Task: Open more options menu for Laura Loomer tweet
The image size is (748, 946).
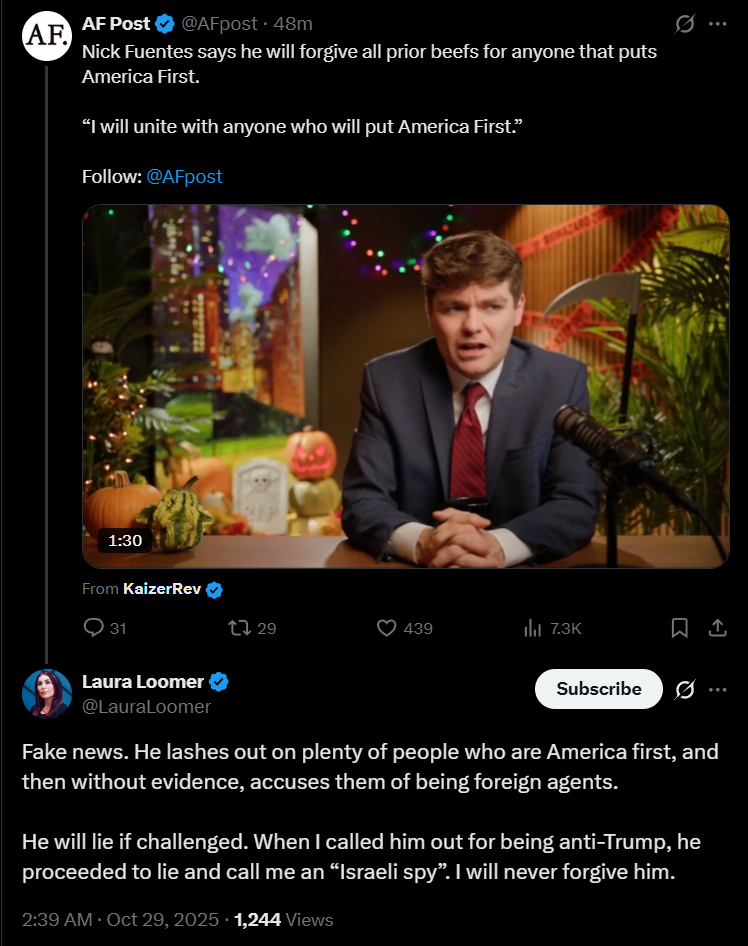Action: 717,690
